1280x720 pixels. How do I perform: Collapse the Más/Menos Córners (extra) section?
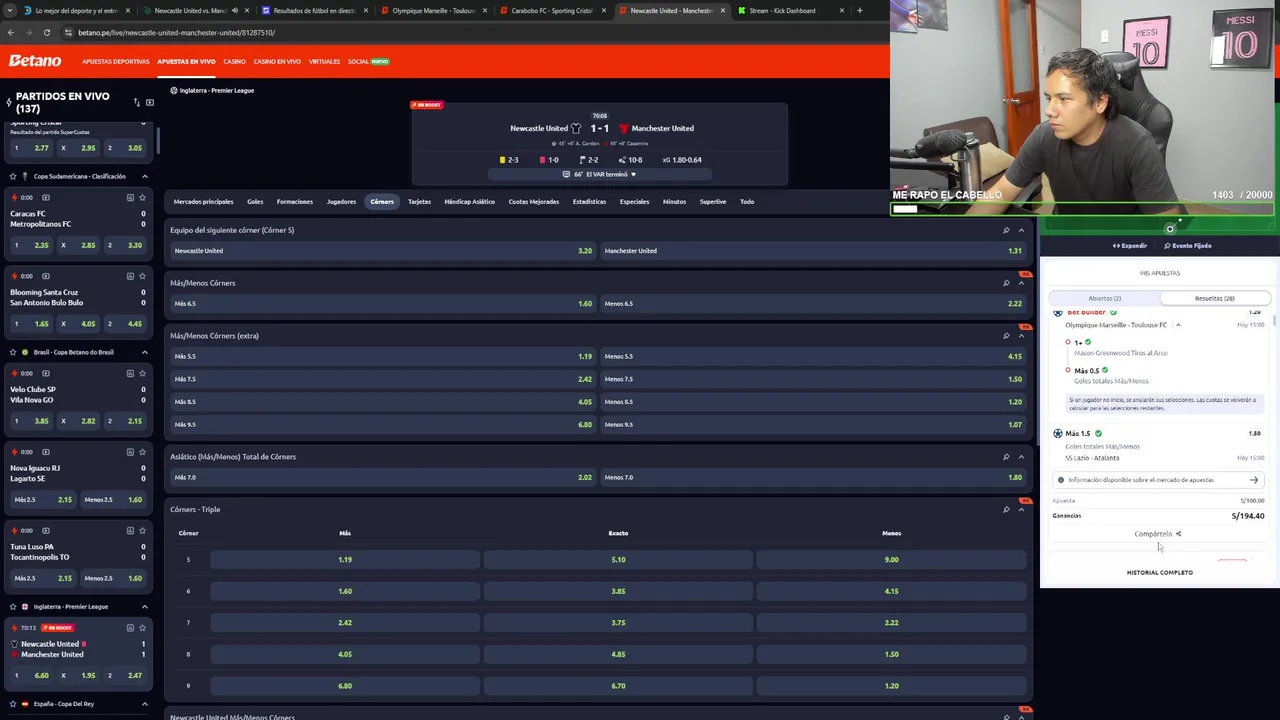(1021, 335)
